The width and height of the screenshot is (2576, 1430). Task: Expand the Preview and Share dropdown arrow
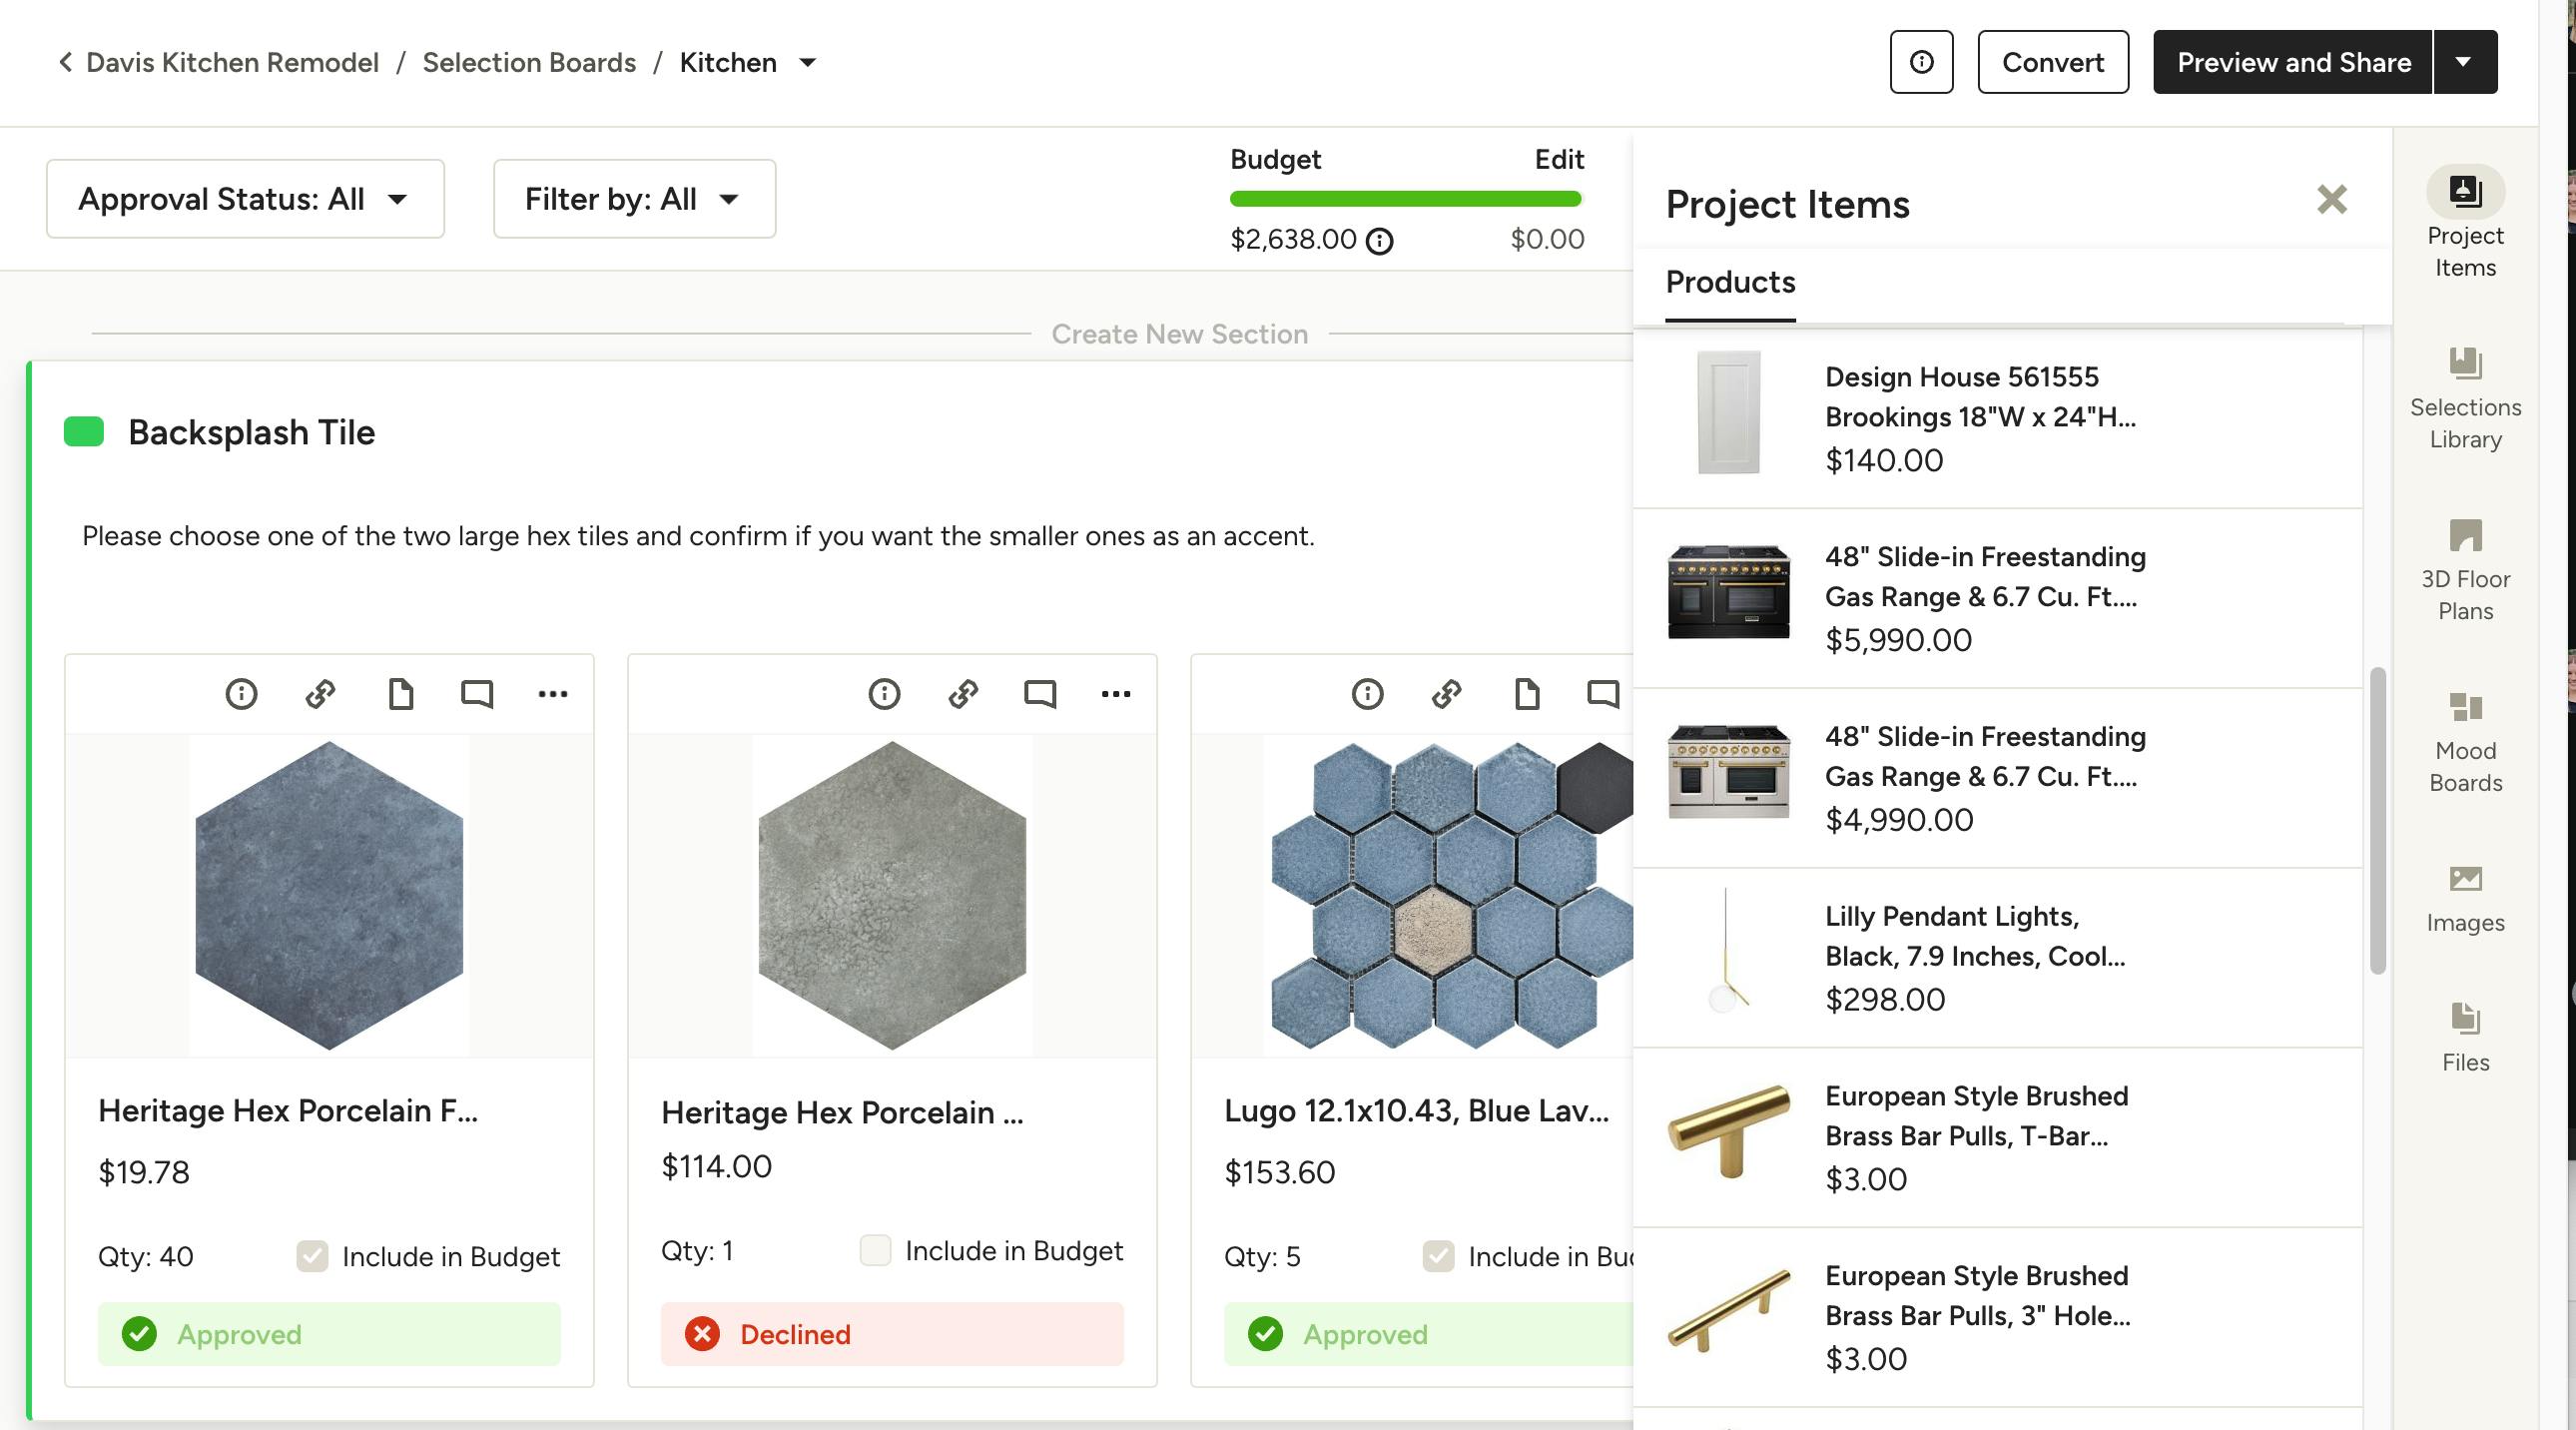[x=2464, y=61]
